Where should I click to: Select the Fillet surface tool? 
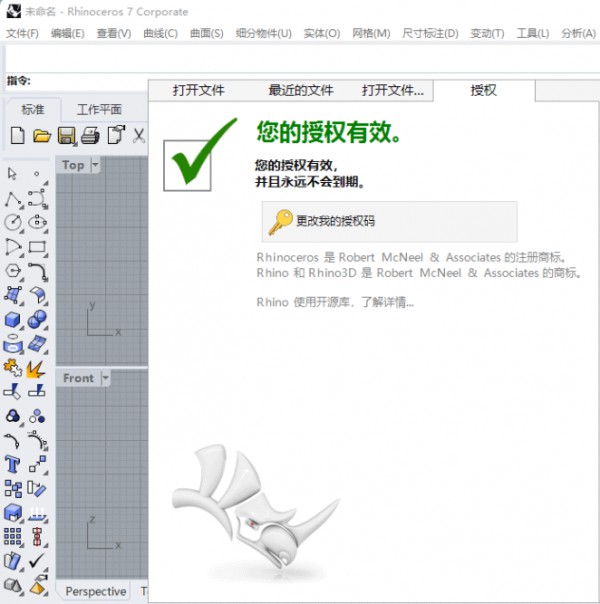37,295
